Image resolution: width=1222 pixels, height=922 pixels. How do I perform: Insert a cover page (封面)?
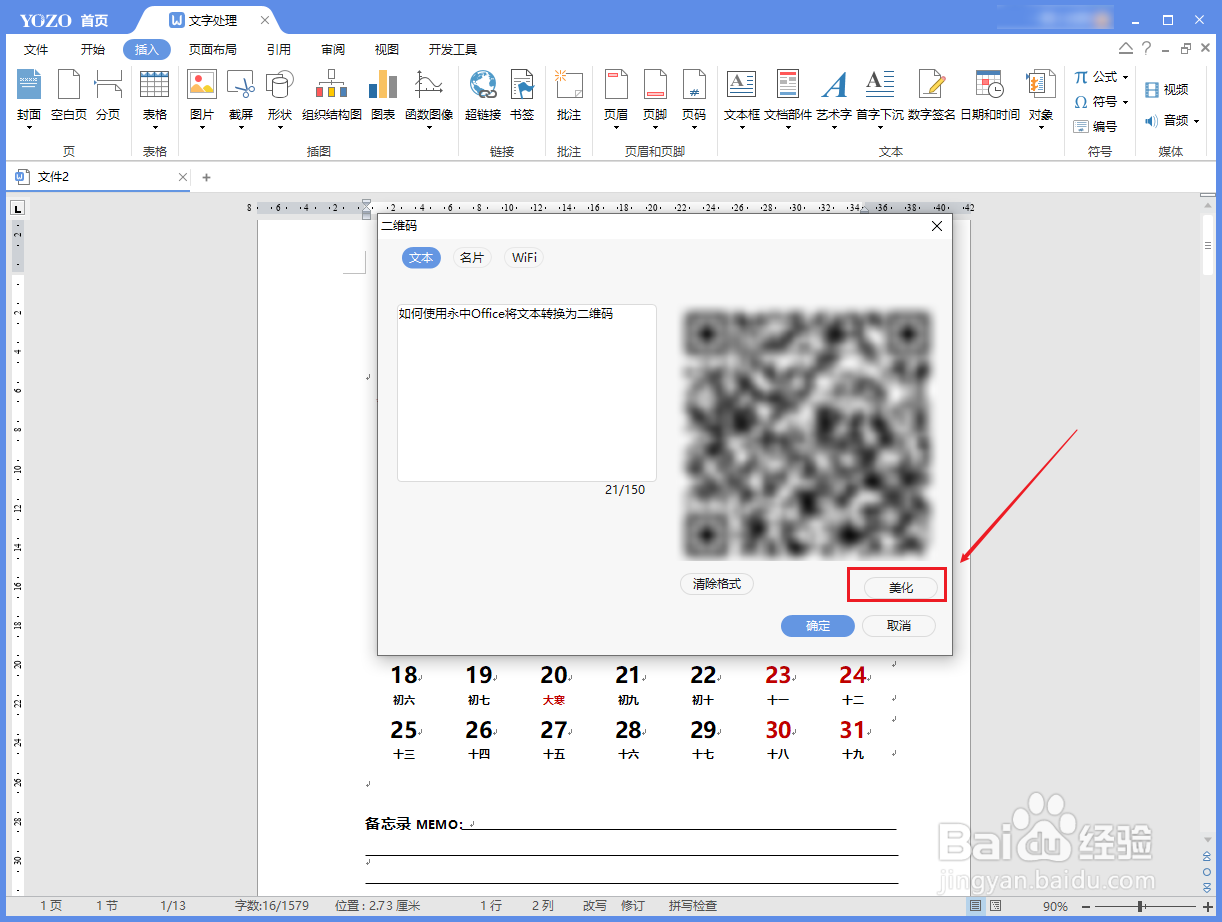pos(29,98)
